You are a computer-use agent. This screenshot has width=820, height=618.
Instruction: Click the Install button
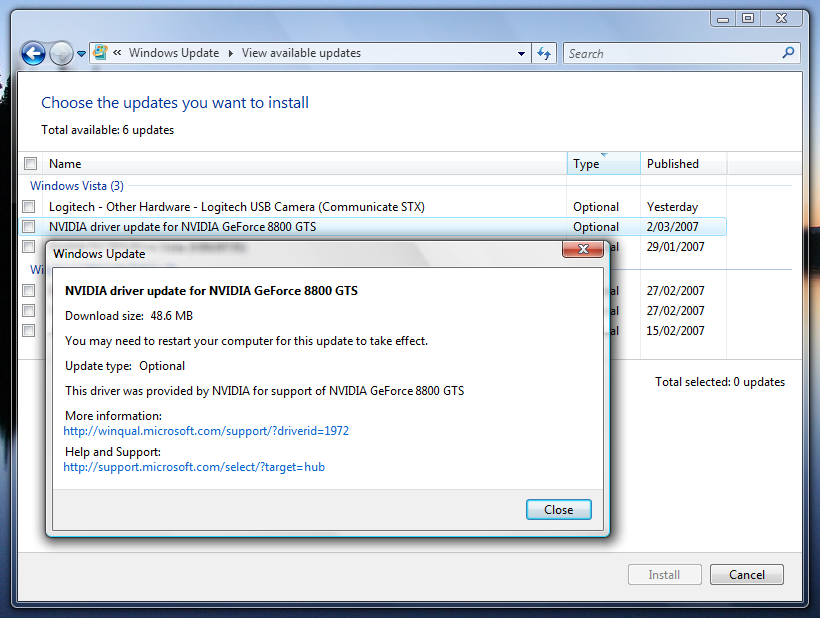point(664,575)
